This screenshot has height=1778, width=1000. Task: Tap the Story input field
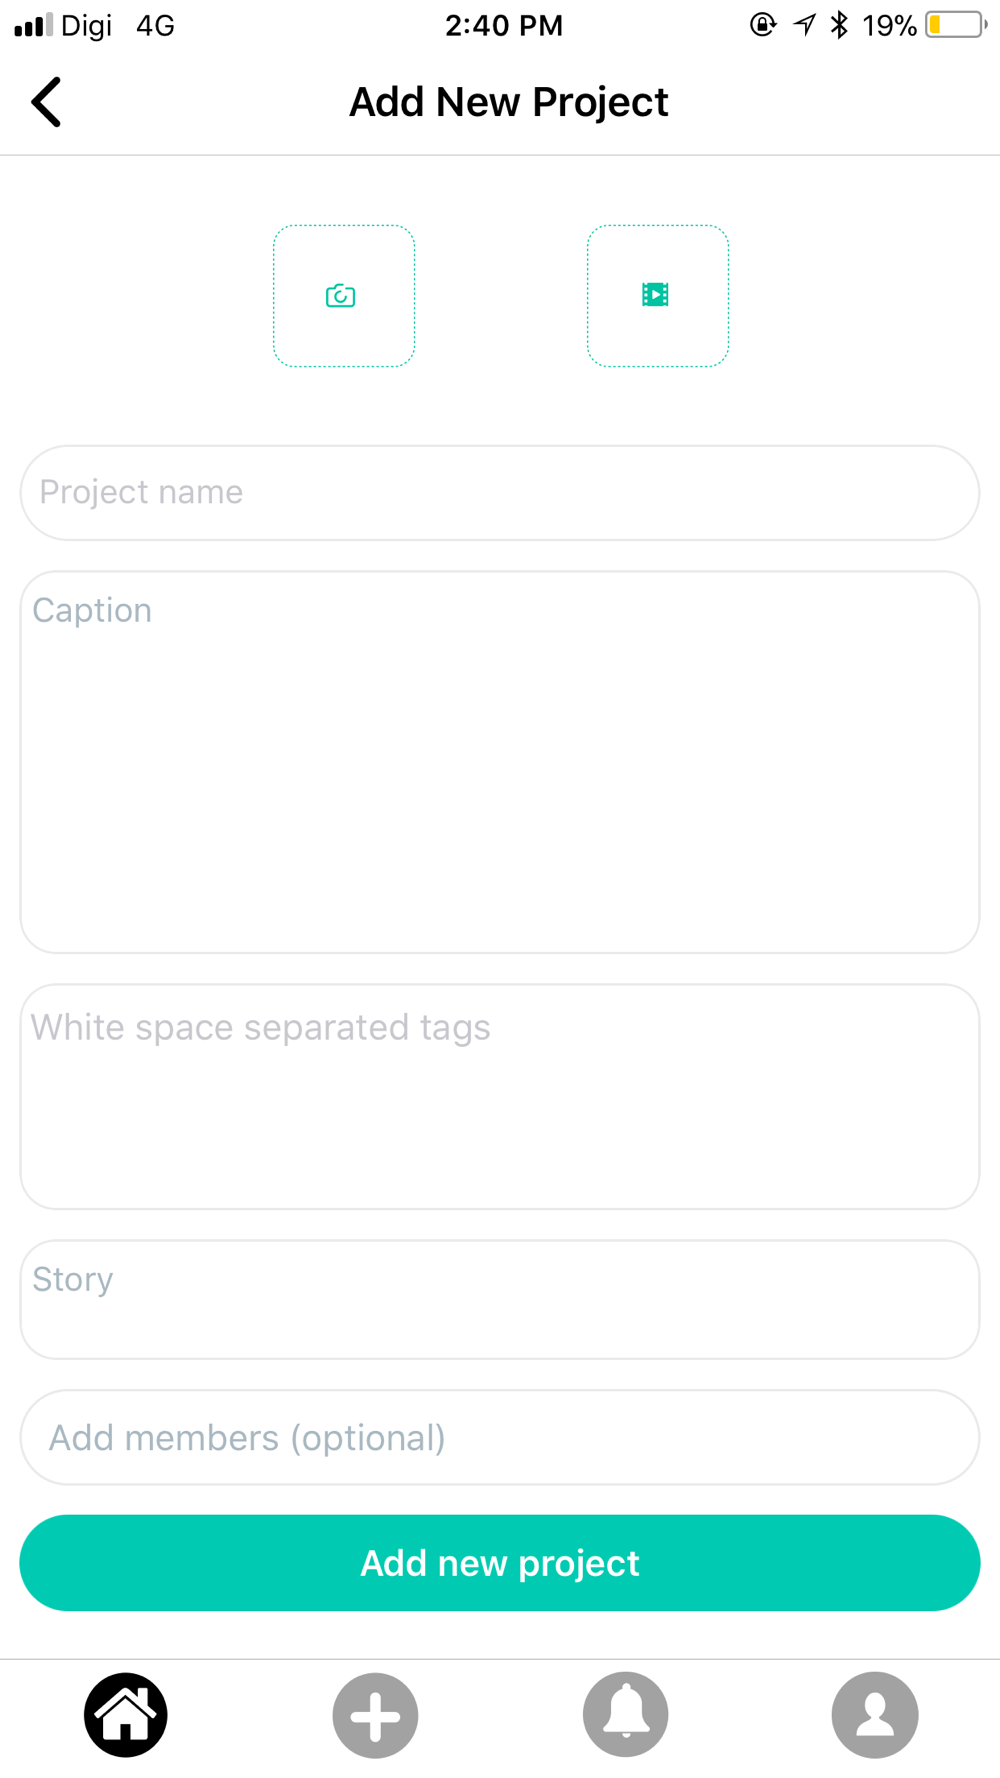click(x=500, y=1299)
